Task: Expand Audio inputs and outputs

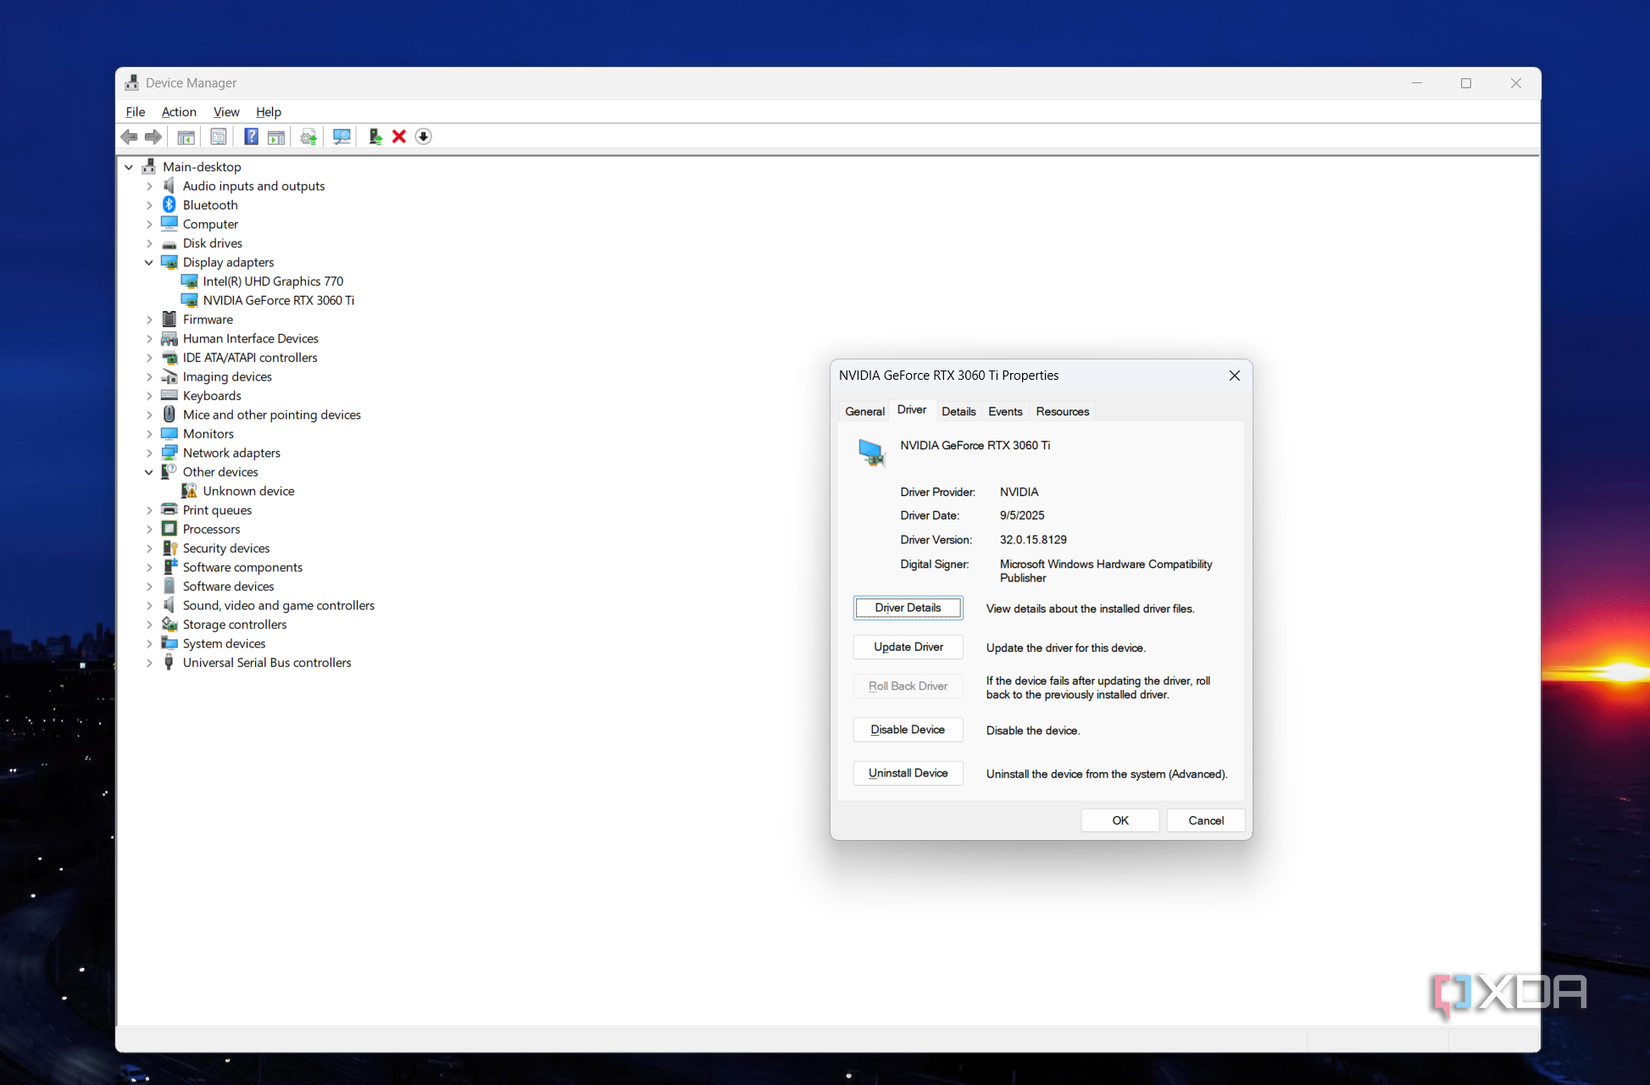Action: click(x=149, y=186)
